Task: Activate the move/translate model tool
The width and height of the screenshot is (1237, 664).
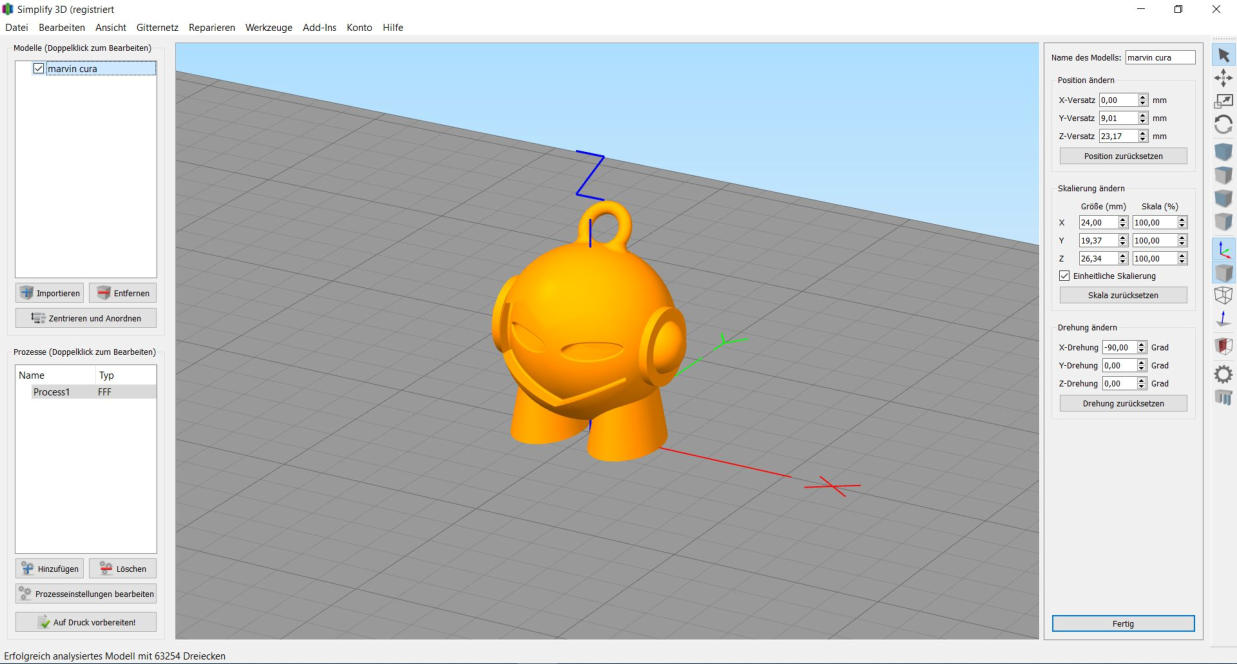Action: (1223, 78)
